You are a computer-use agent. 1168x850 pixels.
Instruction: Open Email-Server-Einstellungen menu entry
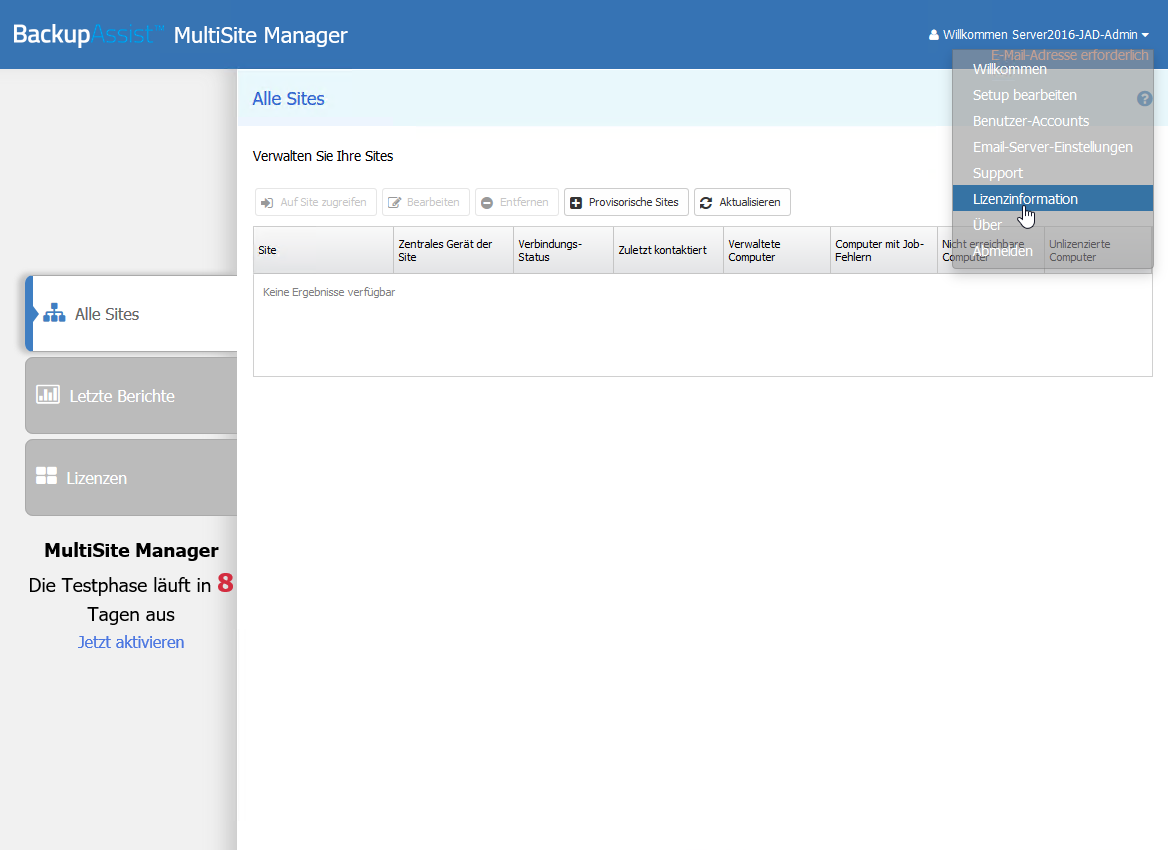(1052, 147)
